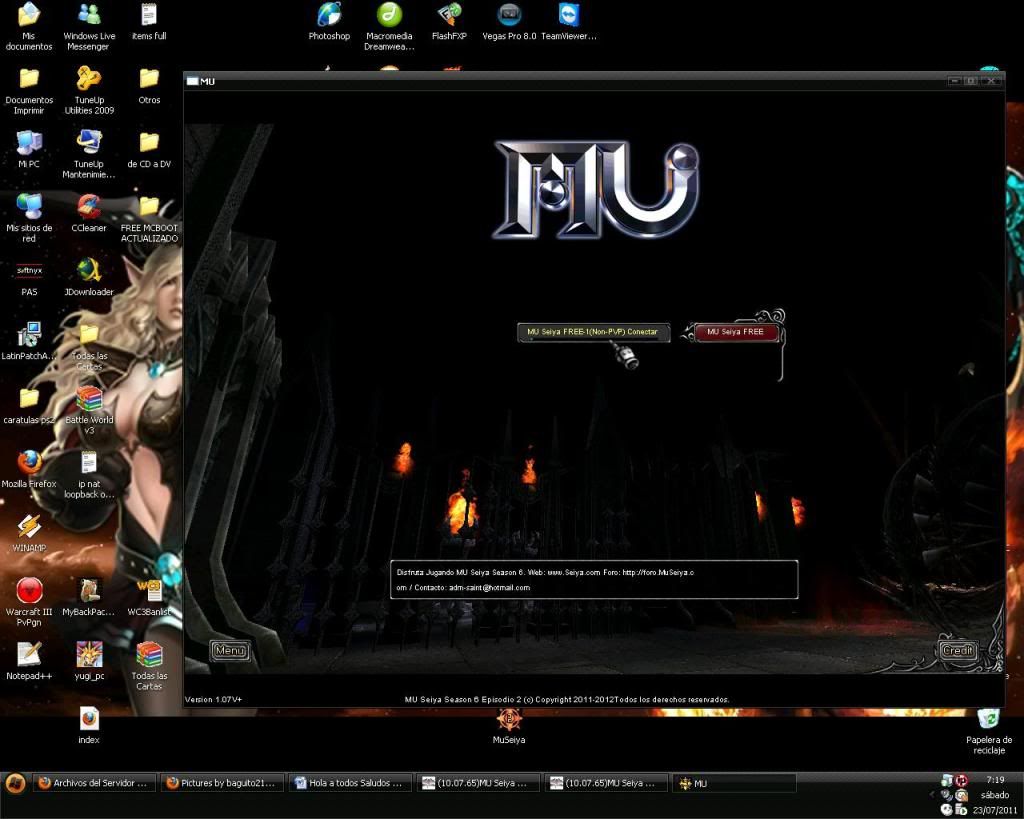Switch to first (10.07.65)MU Seiya taskbar item
The height and width of the screenshot is (819, 1024).
478,783
